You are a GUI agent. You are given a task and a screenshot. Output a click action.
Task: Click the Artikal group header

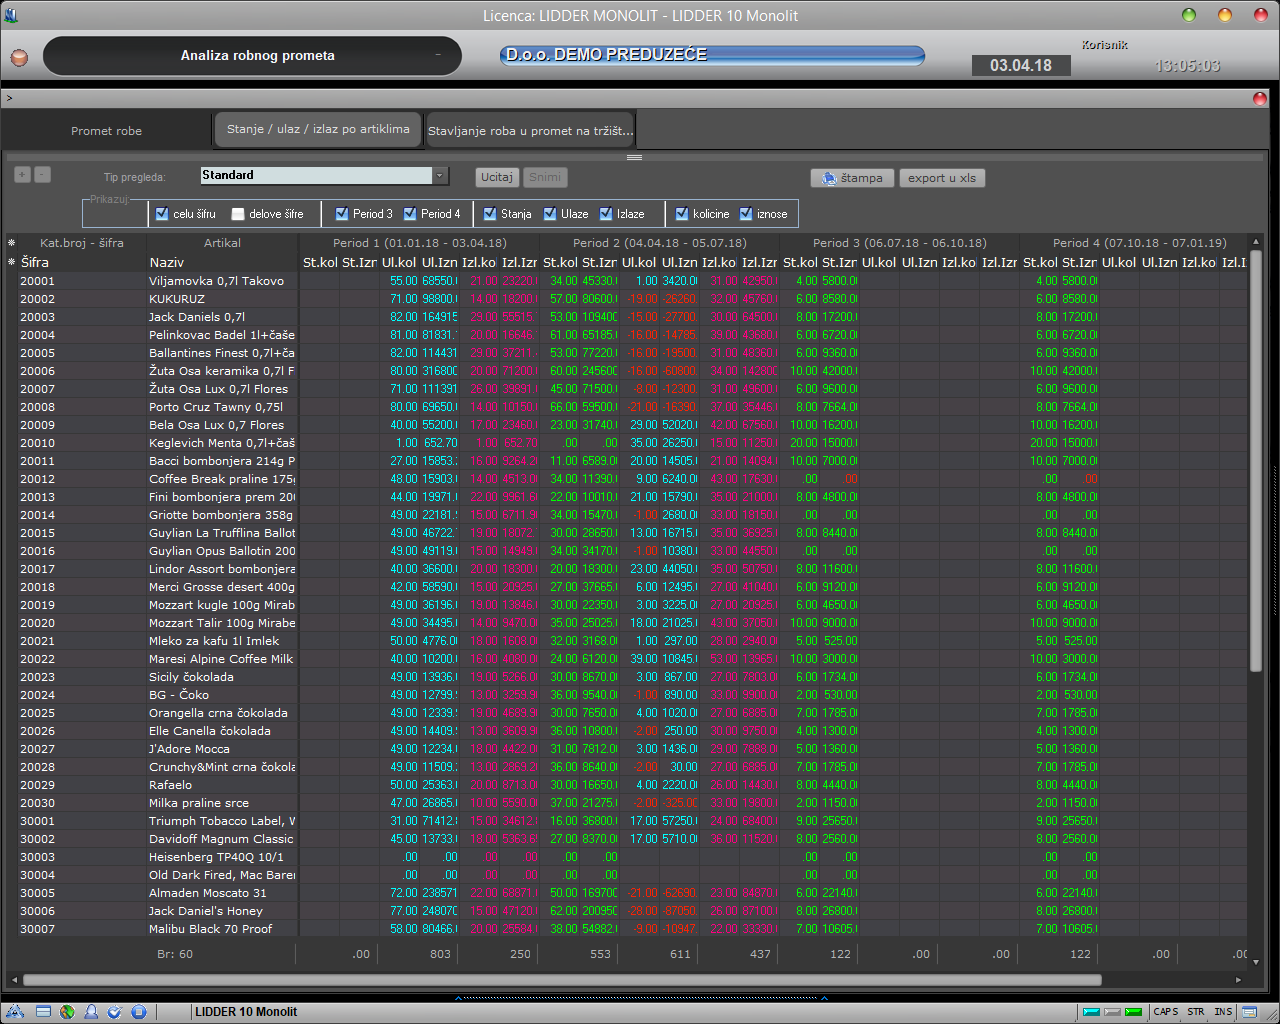tap(222, 243)
